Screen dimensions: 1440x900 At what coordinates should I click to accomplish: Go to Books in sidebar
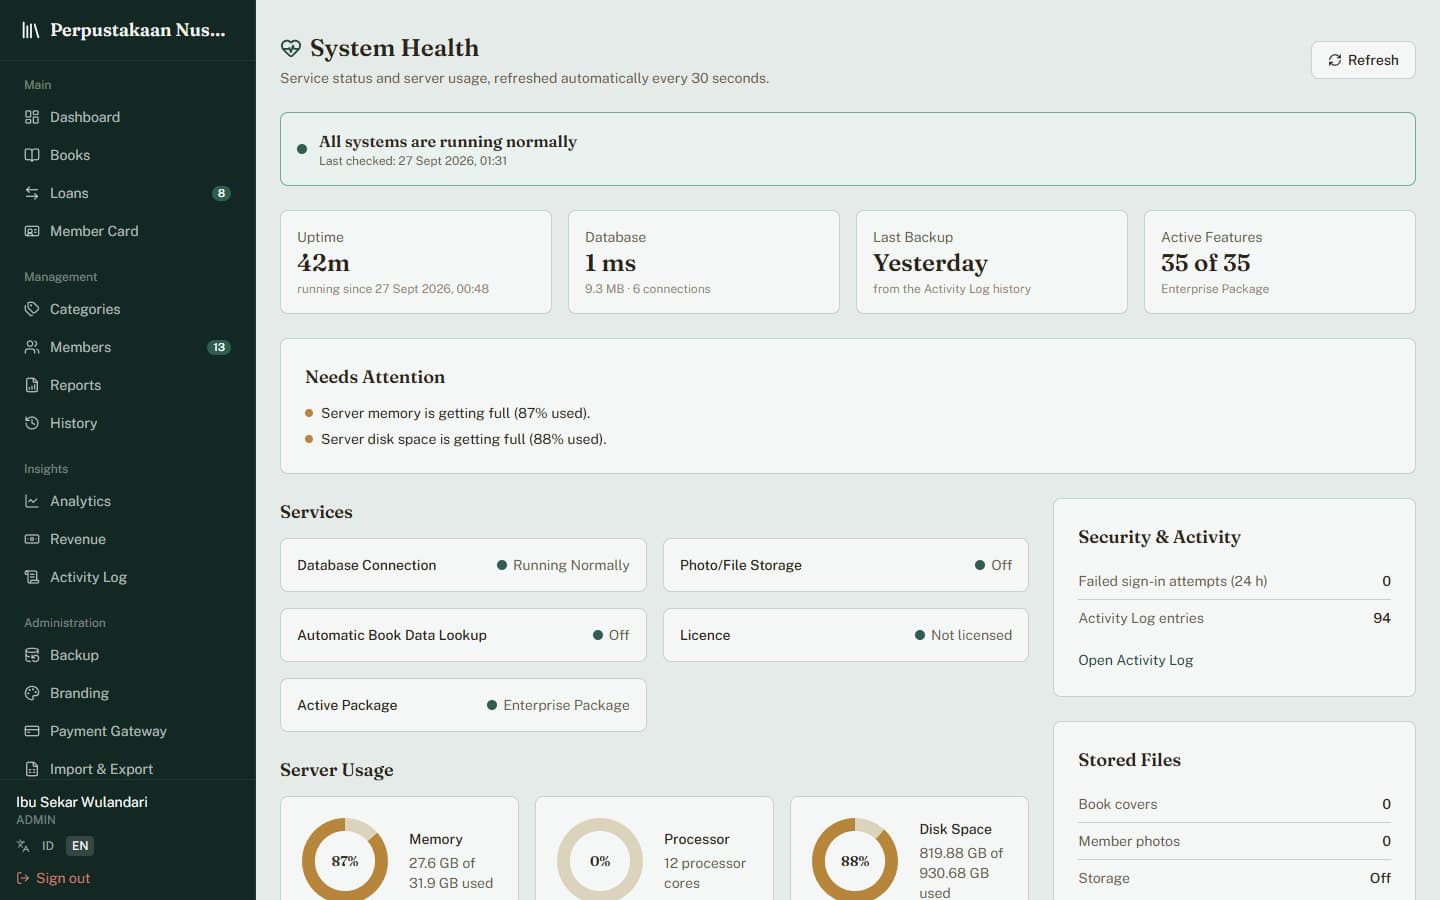(128, 155)
